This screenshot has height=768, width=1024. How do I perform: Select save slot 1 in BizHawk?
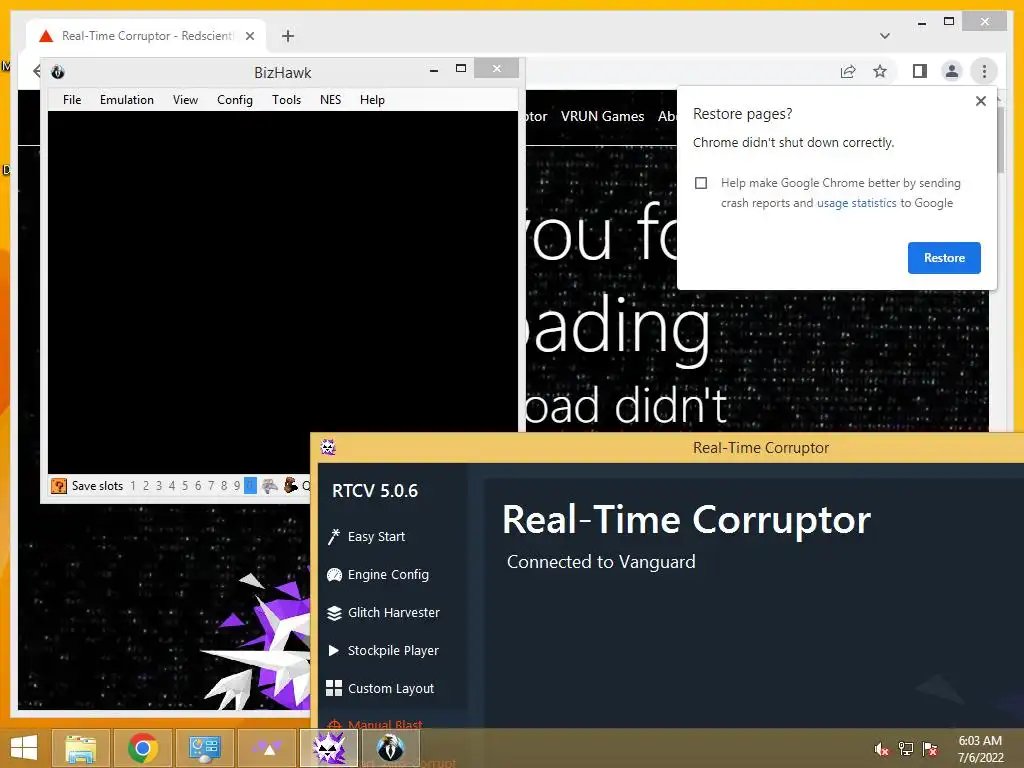point(133,486)
